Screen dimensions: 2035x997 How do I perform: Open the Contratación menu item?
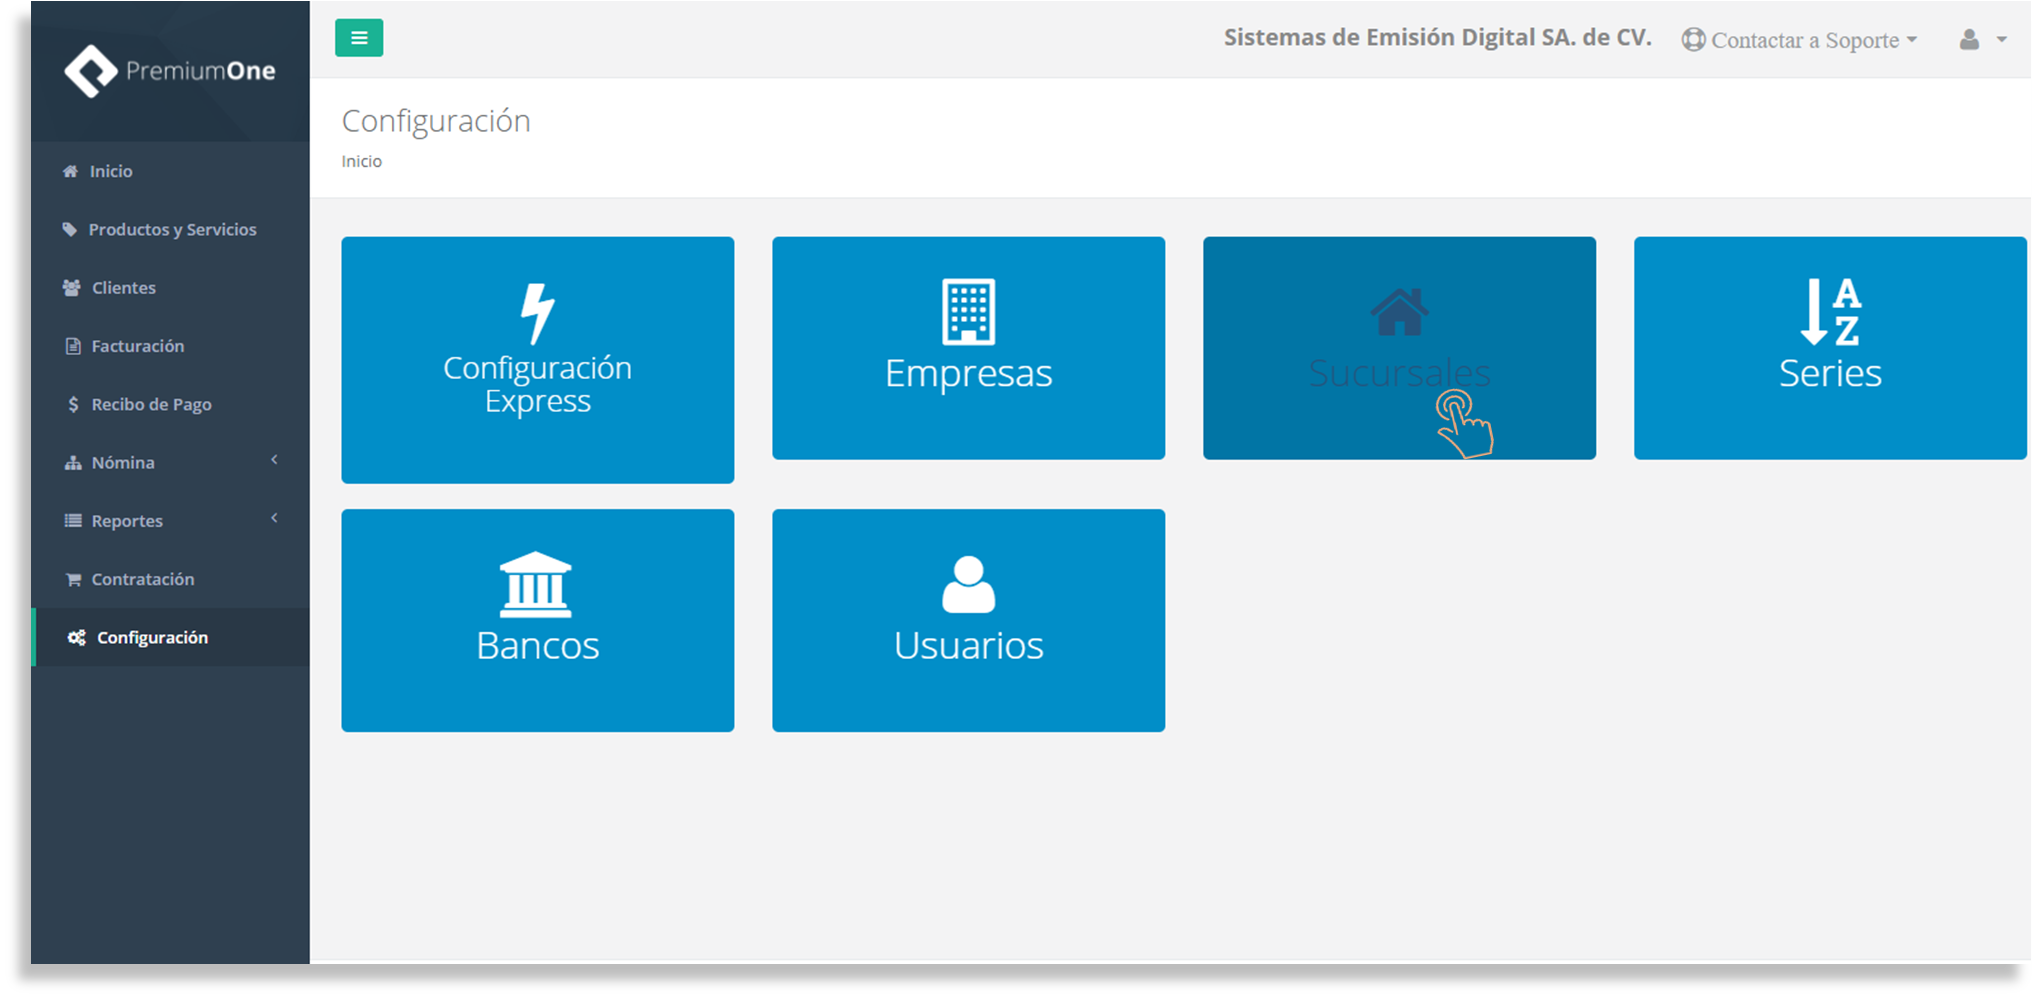(143, 579)
